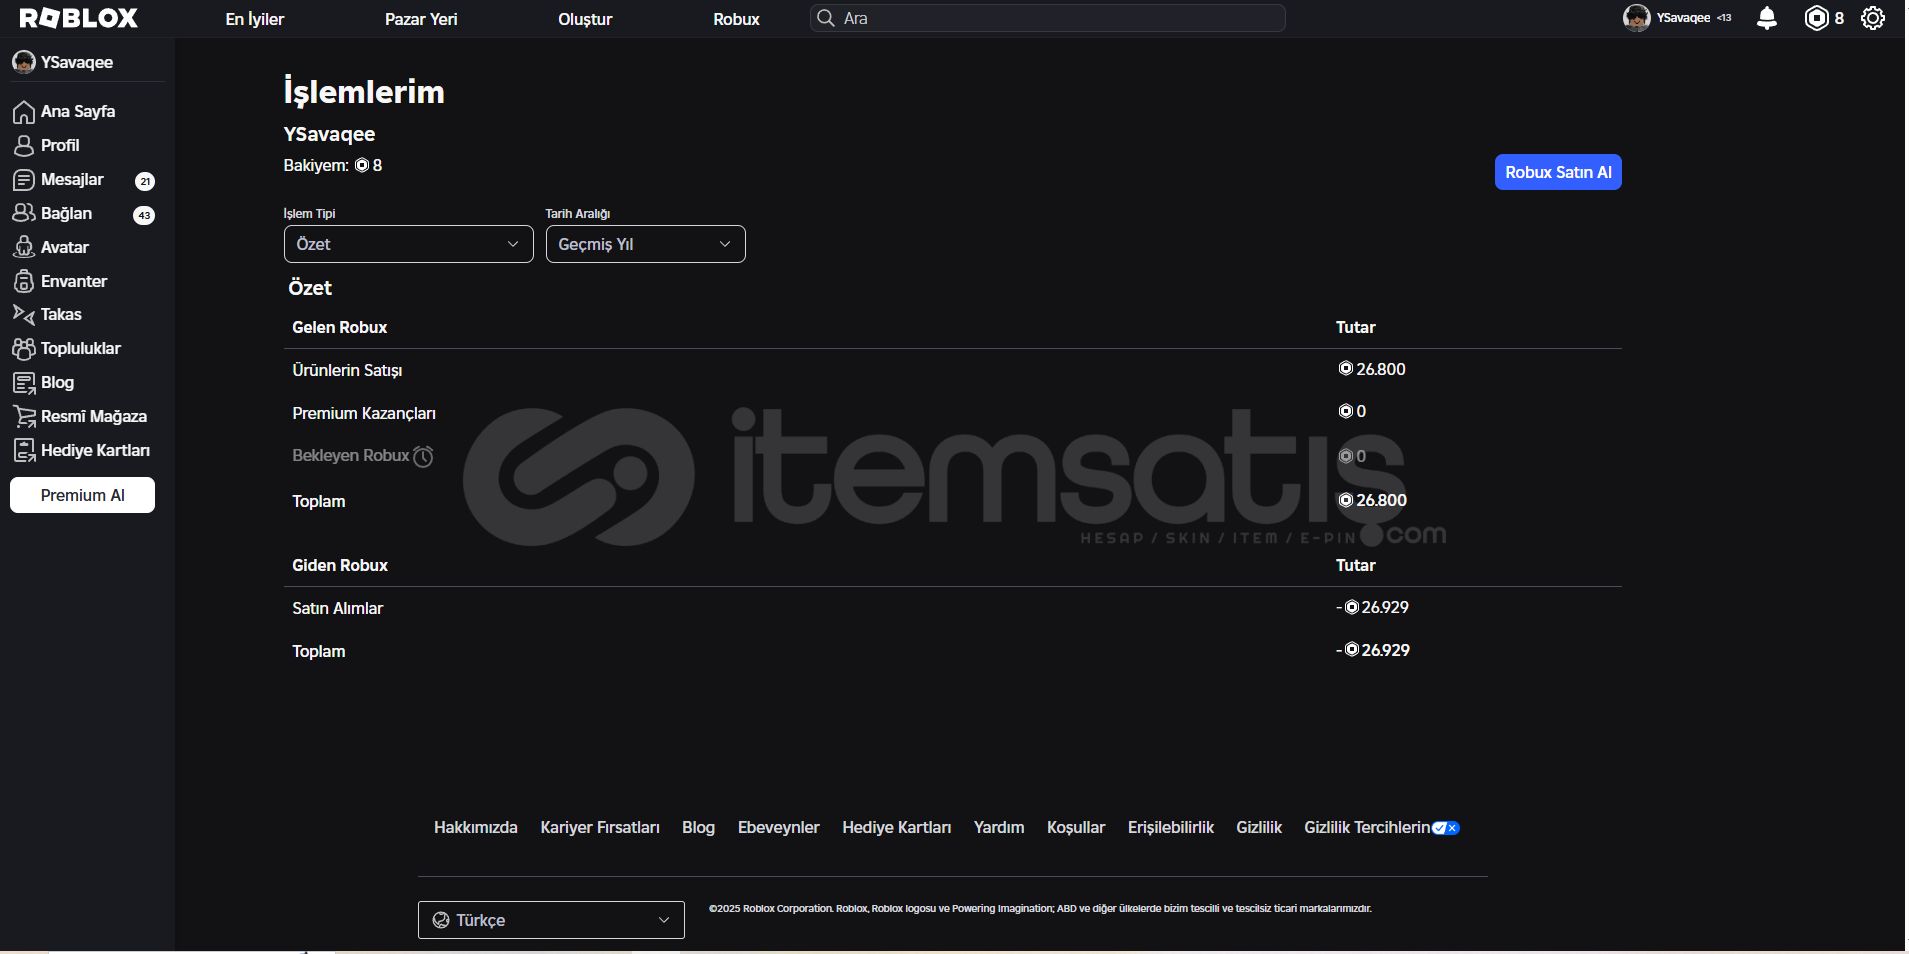Open Topluluklar icon in sidebar
The image size is (1909, 954).
click(x=24, y=348)
